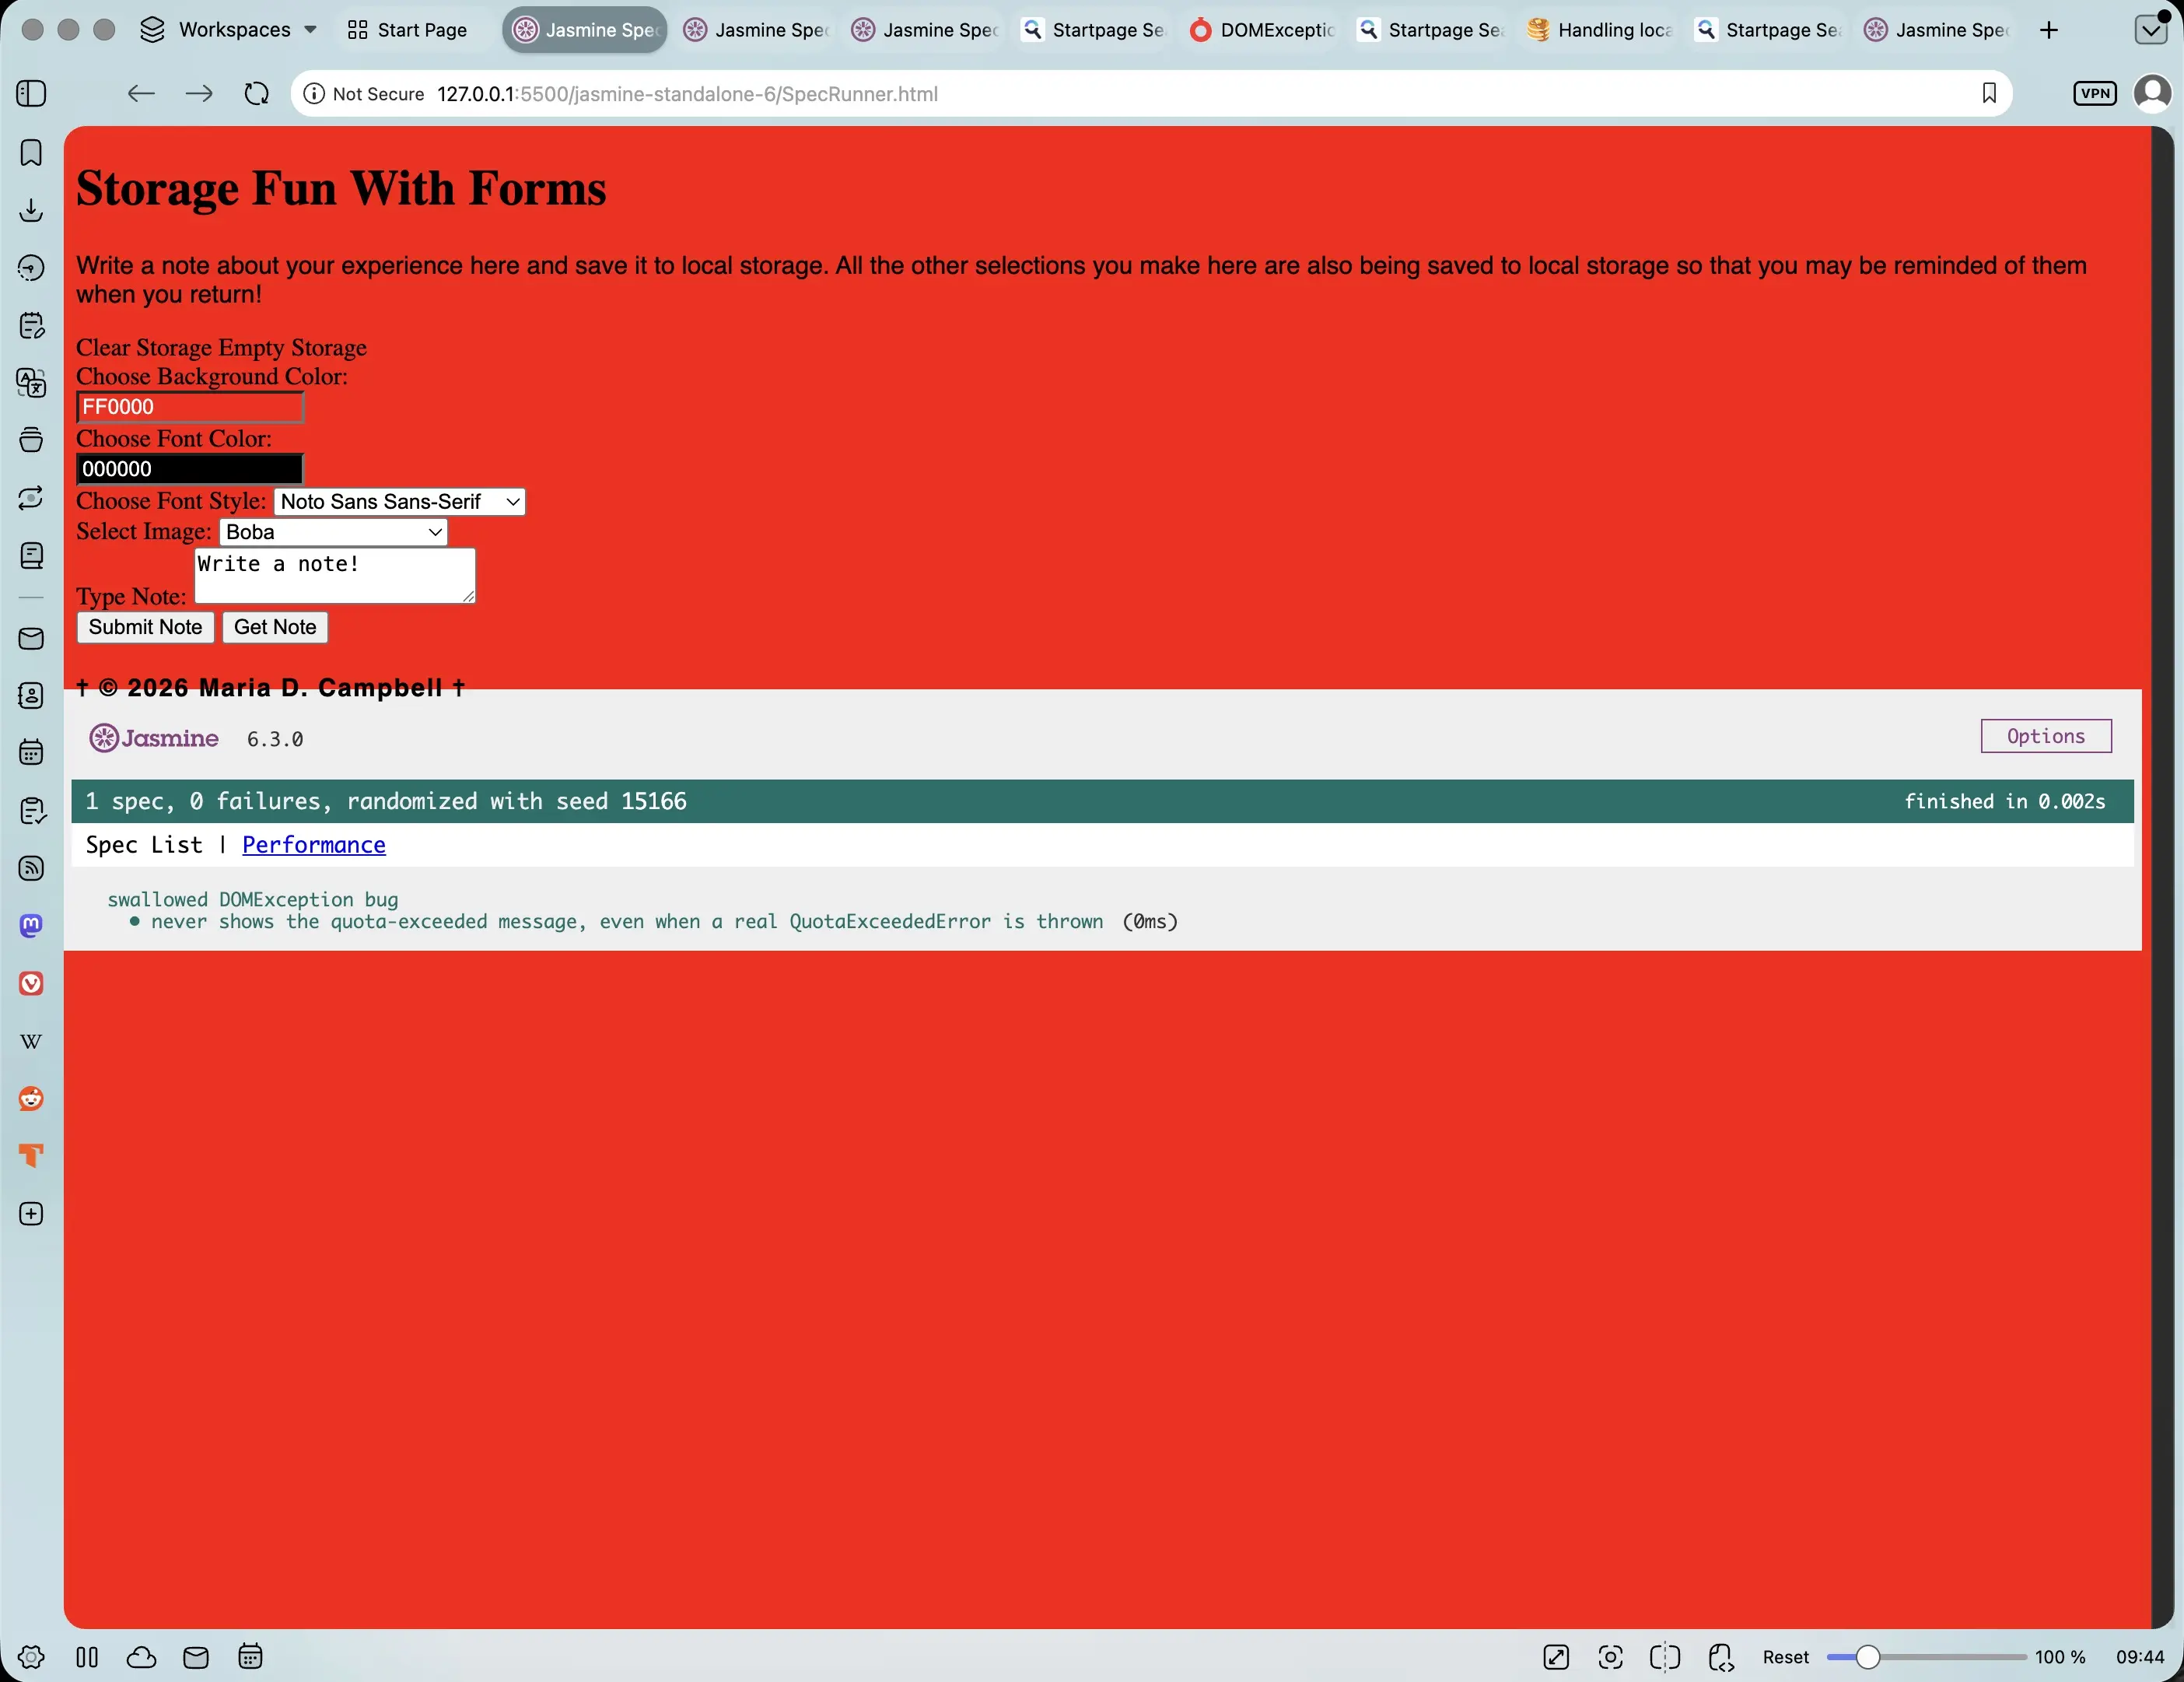Screen dimensions: 2184x1682
Task: Open the Select Image dropdown
Action: 333,532
